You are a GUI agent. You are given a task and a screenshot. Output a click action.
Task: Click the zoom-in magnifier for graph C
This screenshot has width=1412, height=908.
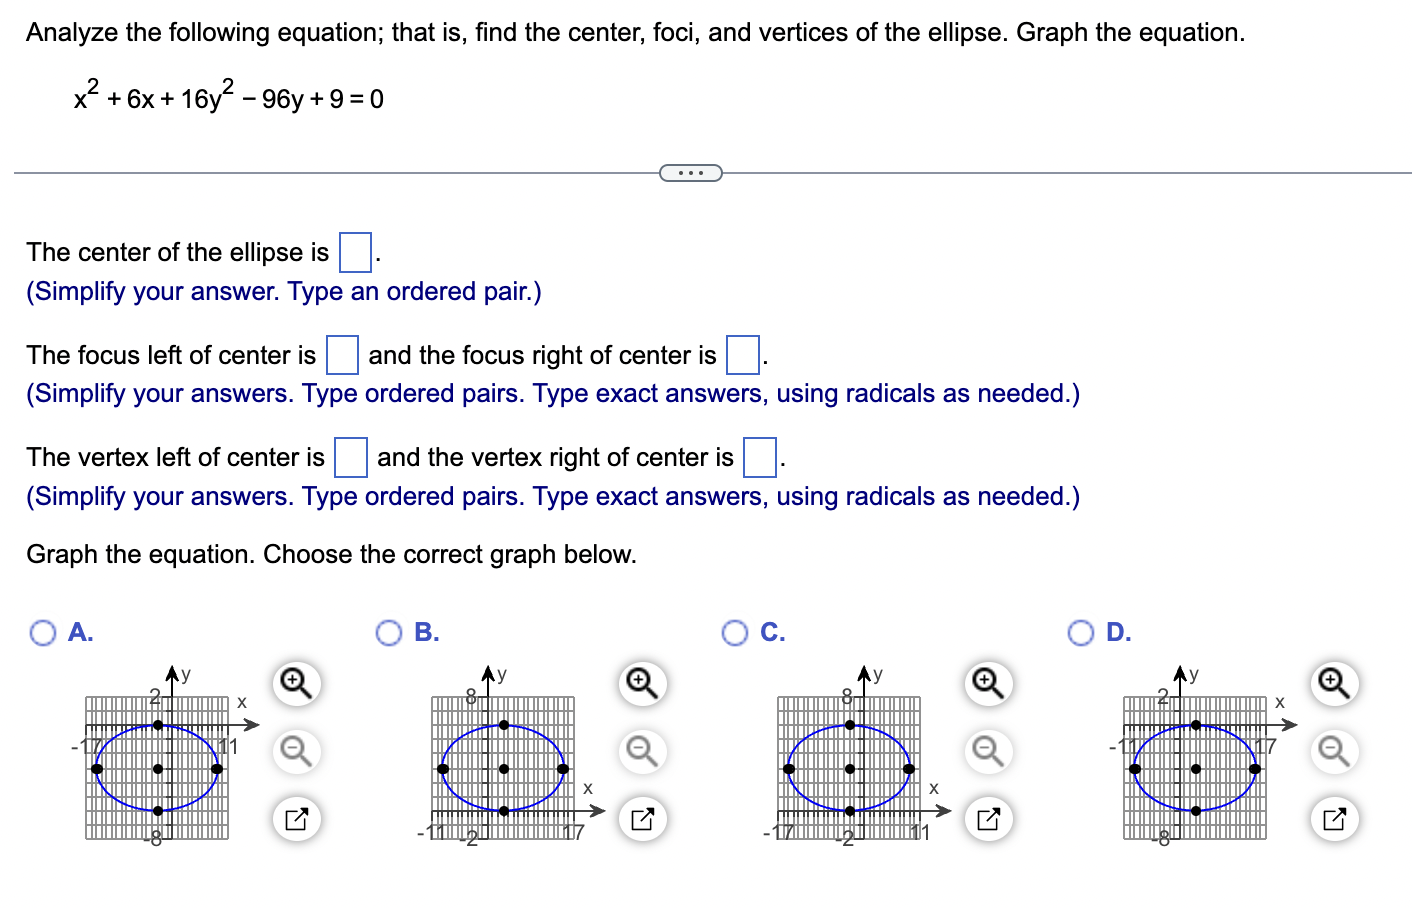(988, 684)
